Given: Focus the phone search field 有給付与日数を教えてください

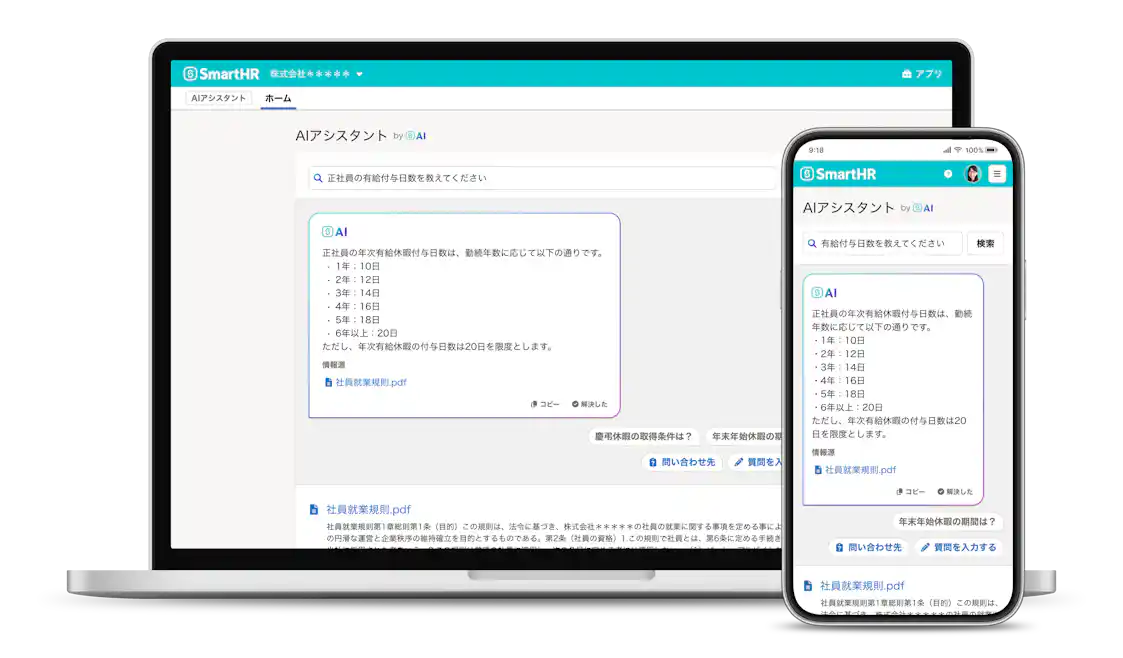Looking at the screenshot, I should (x=882, y=243).
